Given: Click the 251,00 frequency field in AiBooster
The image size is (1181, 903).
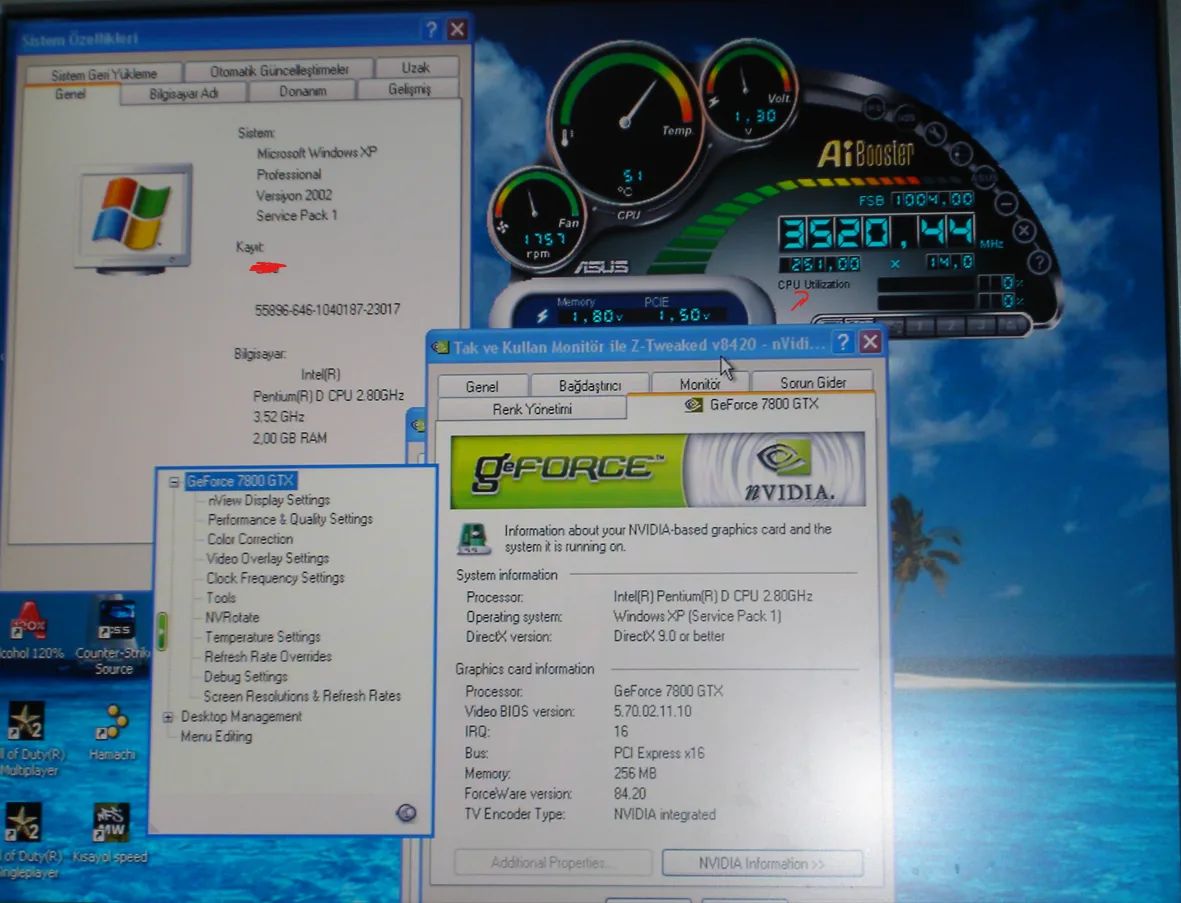Looking at the screenshot, I should pyautogui.click(x=820, y=264).
